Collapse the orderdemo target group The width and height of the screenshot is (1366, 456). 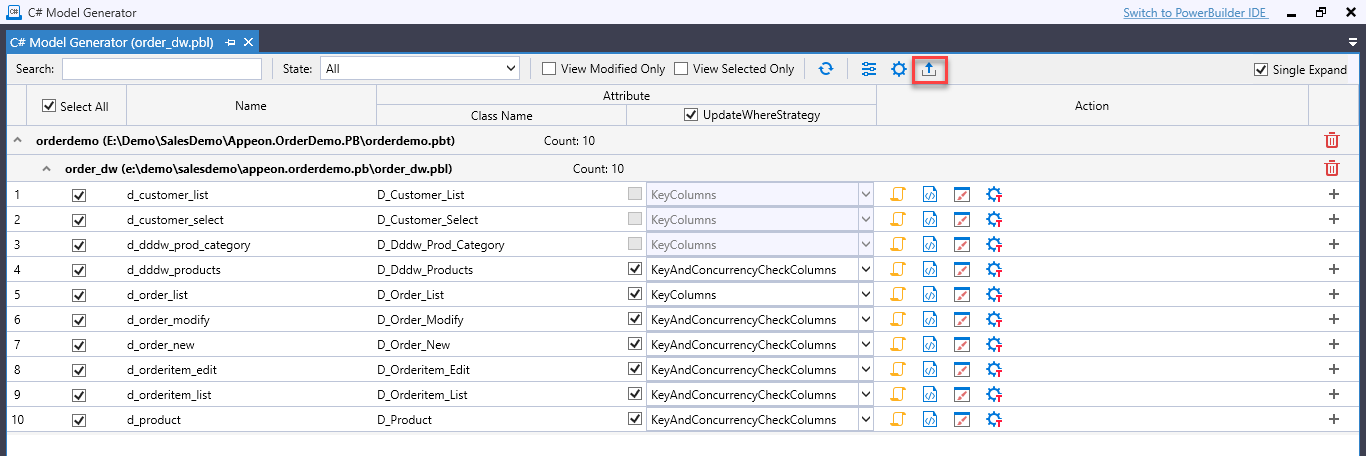tap(17, 141)
